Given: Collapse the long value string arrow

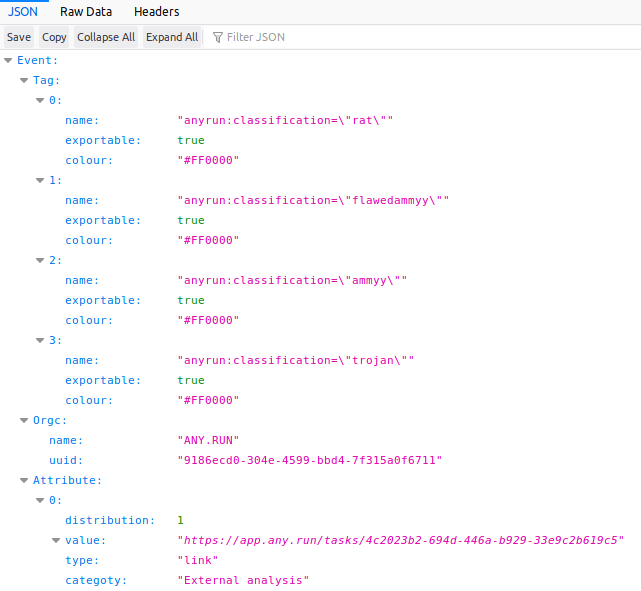Looking at the screenshot, I should (56, 540).
